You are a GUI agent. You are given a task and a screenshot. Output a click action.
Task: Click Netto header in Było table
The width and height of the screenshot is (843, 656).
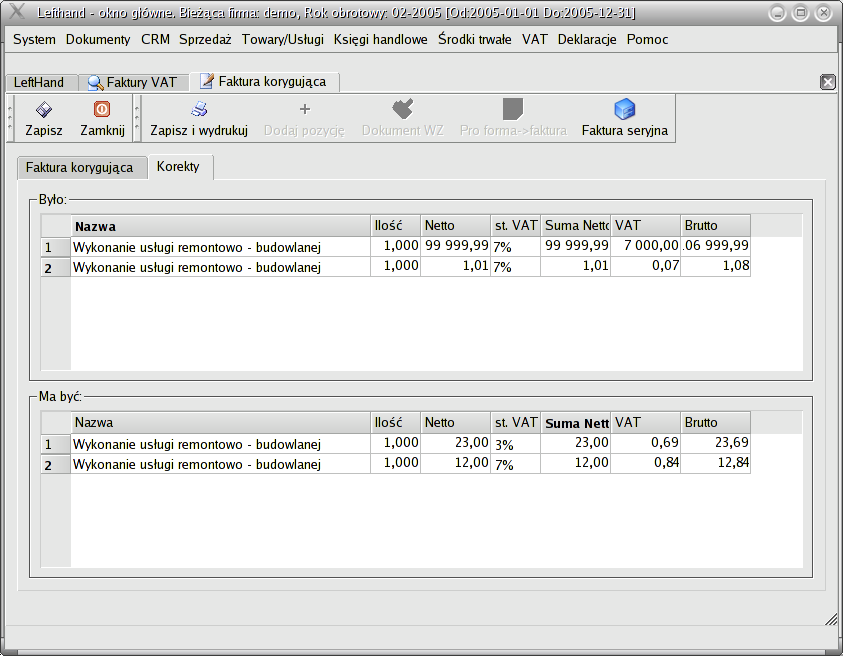pyautogui.click(x=455, y=226)
